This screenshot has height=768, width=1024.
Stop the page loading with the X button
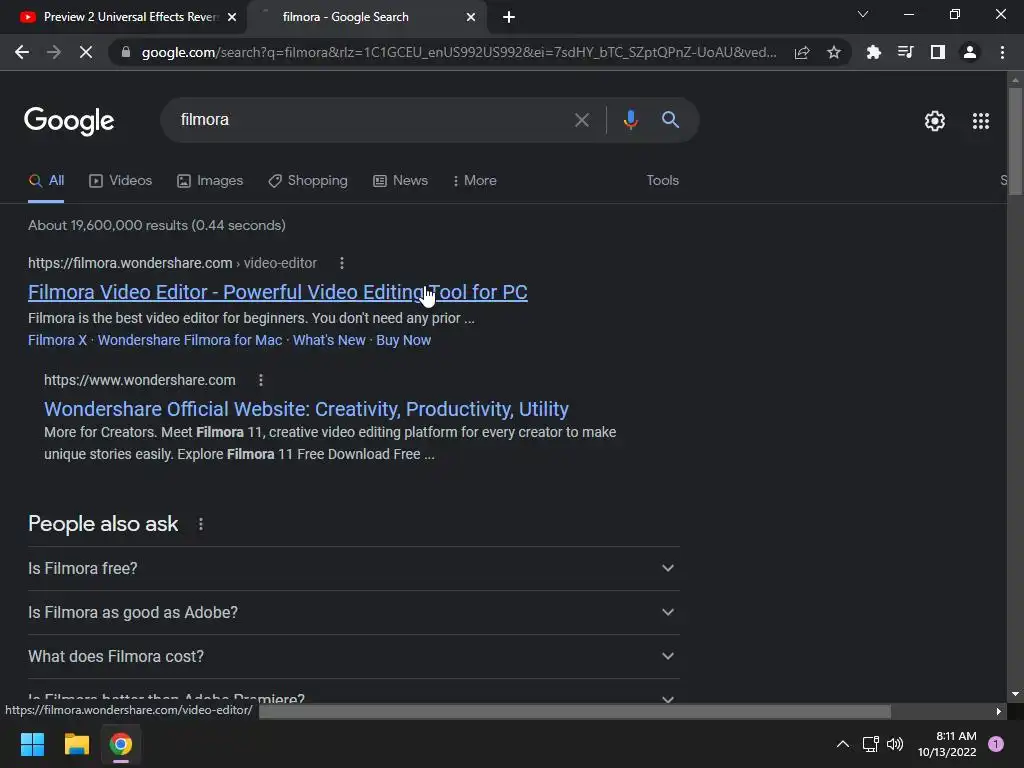(86, 52)
